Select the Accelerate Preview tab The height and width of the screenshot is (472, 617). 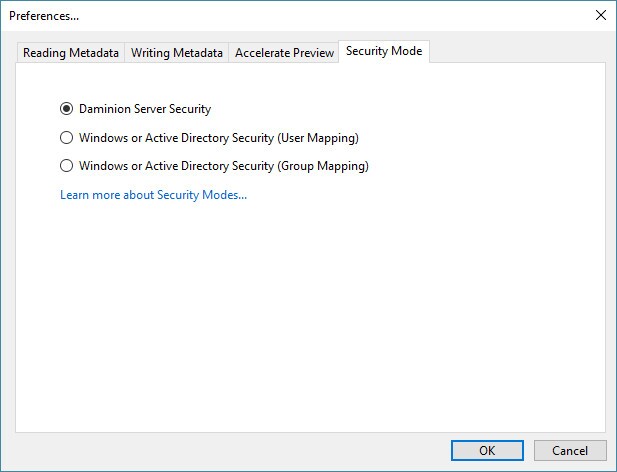pyautogui.click(x=284, y=53)
